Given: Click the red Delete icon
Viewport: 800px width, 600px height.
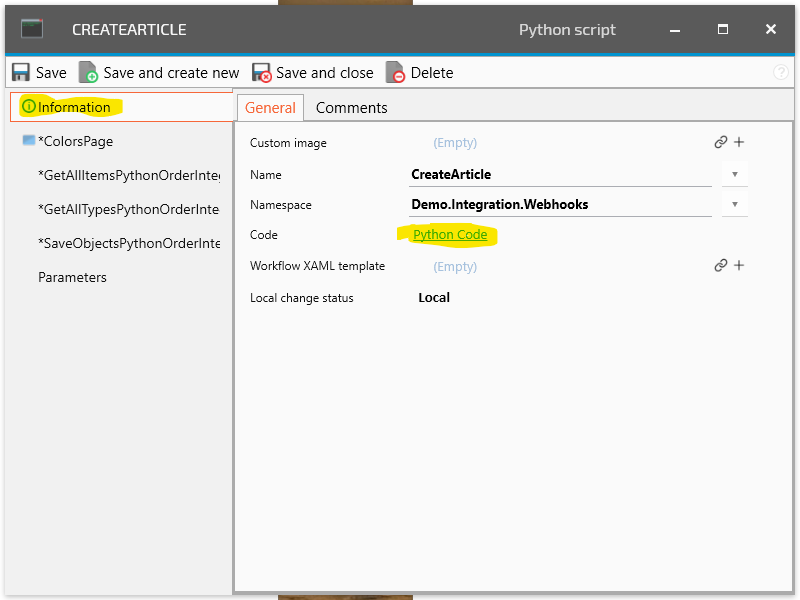Looking at the screenshot, I should (x=395, y=73).
